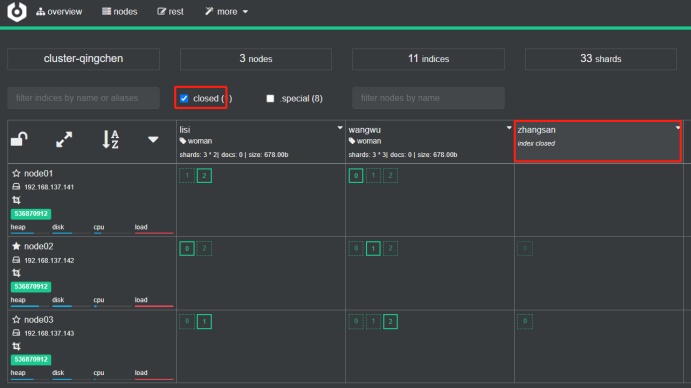The image size is (691, 388).
Task: Focus the filter indices by name field
Action: coord(83,98)
